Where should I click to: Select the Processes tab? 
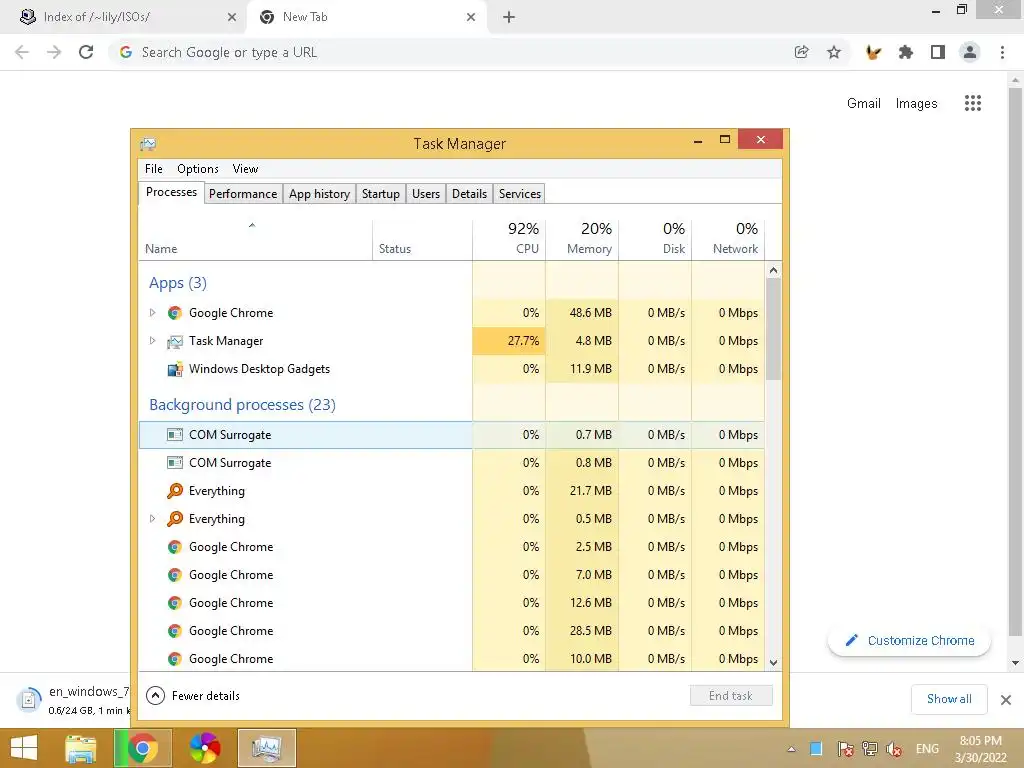click(x=171, y=192)
